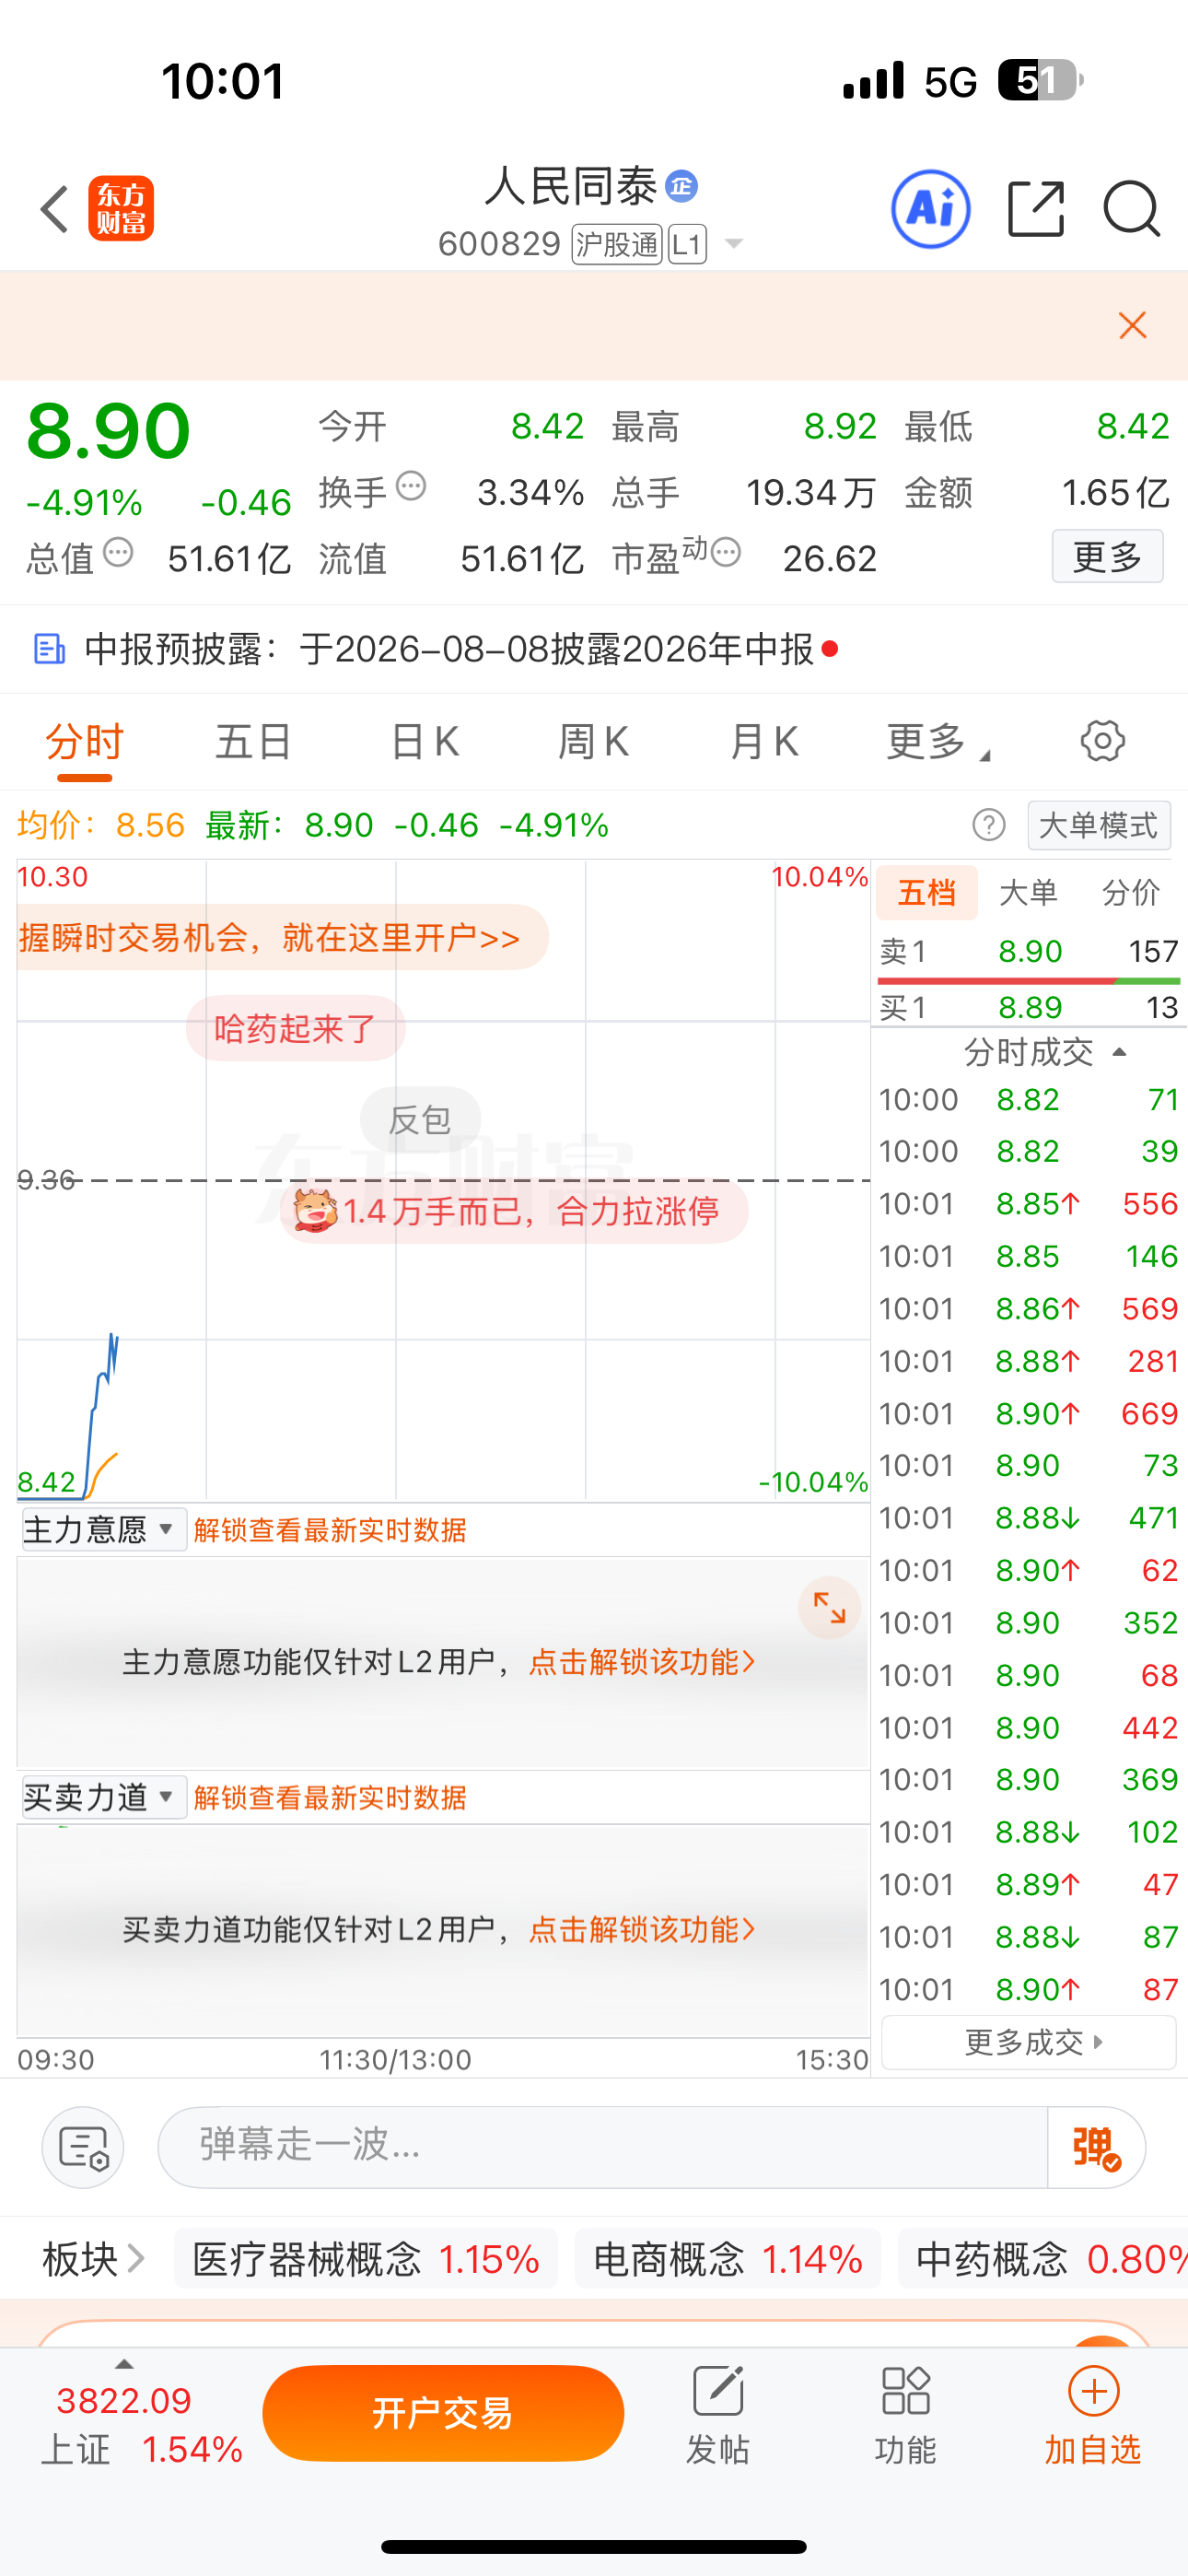
Task: Tap the help question mark icon
Action: 988,825
